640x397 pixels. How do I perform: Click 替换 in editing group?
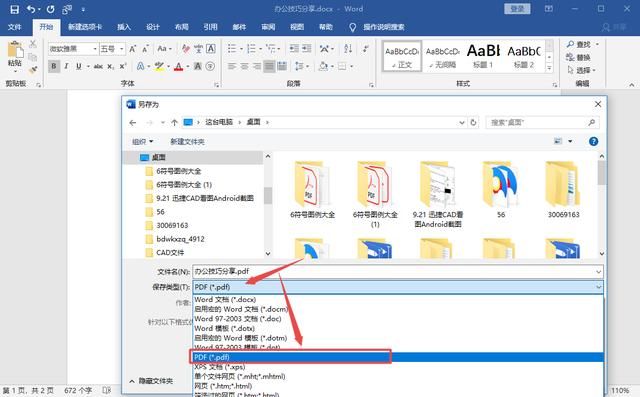tap(579, 57)
